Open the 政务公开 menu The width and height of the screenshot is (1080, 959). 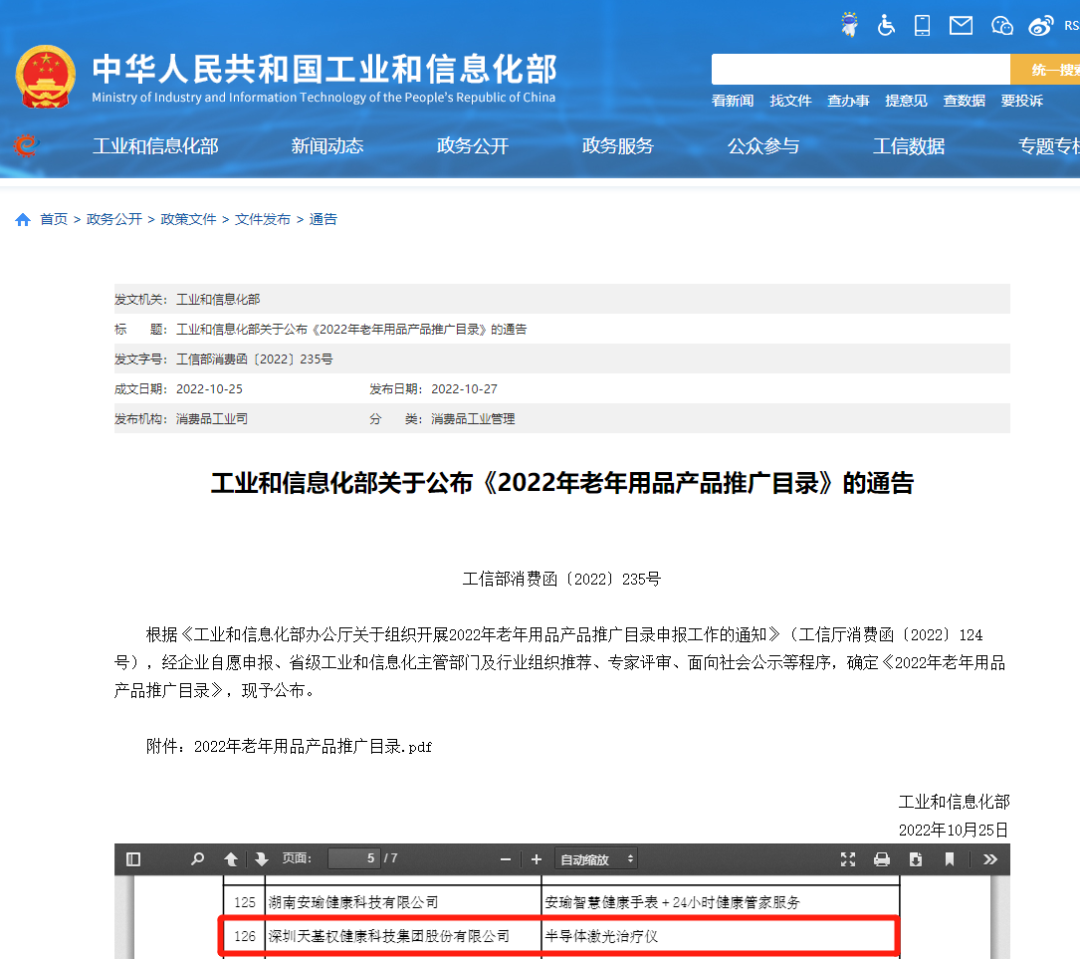(472, 145)
